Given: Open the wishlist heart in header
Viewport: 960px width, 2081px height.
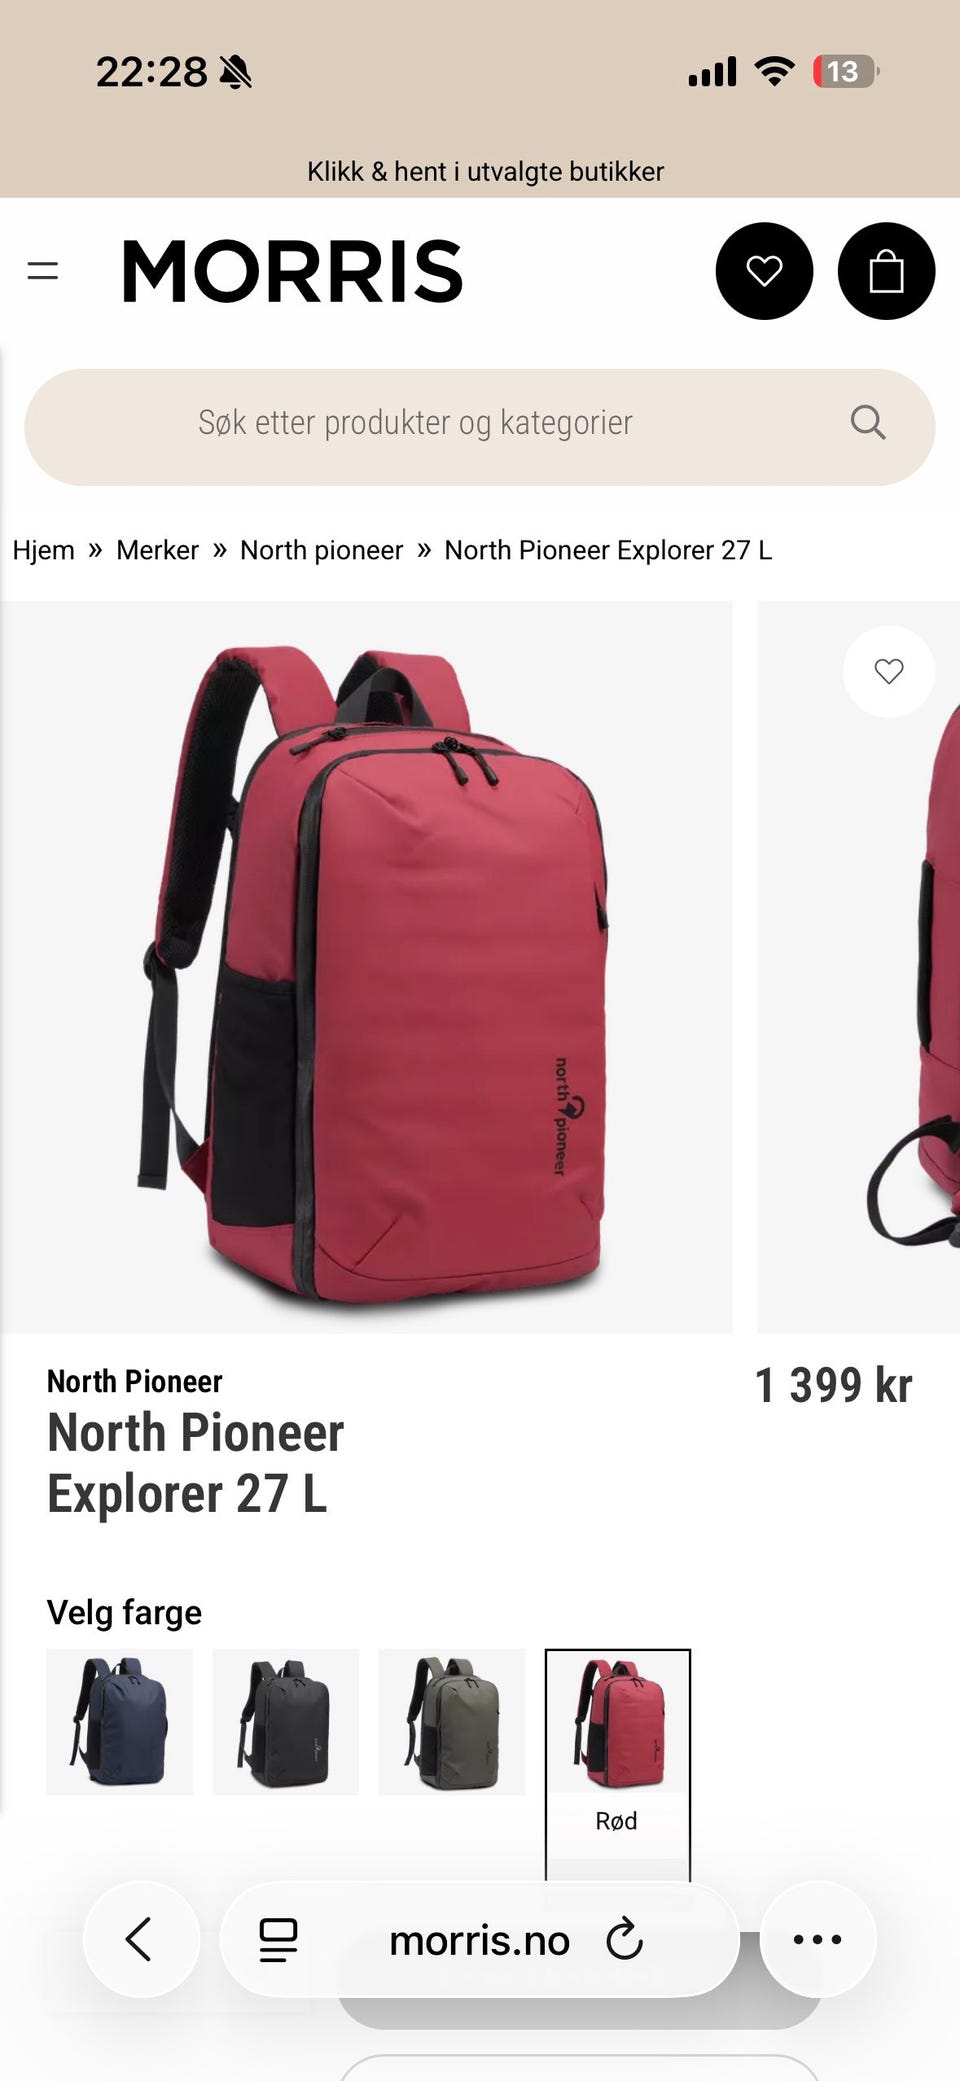Looking at the screenshot, I should pyautogui.click(x=764, y=271).
